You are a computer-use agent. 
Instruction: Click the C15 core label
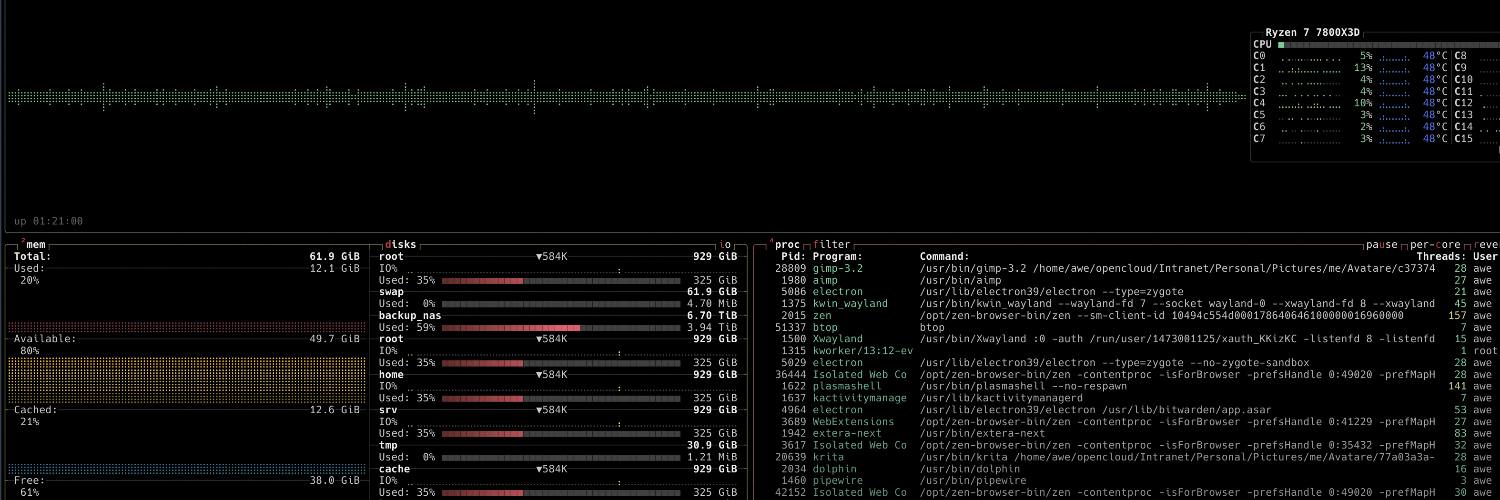pos(1463,139)
